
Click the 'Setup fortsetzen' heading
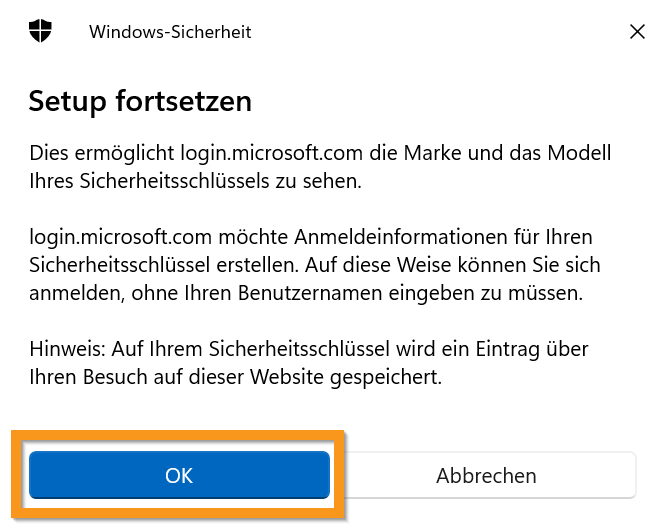140,101
